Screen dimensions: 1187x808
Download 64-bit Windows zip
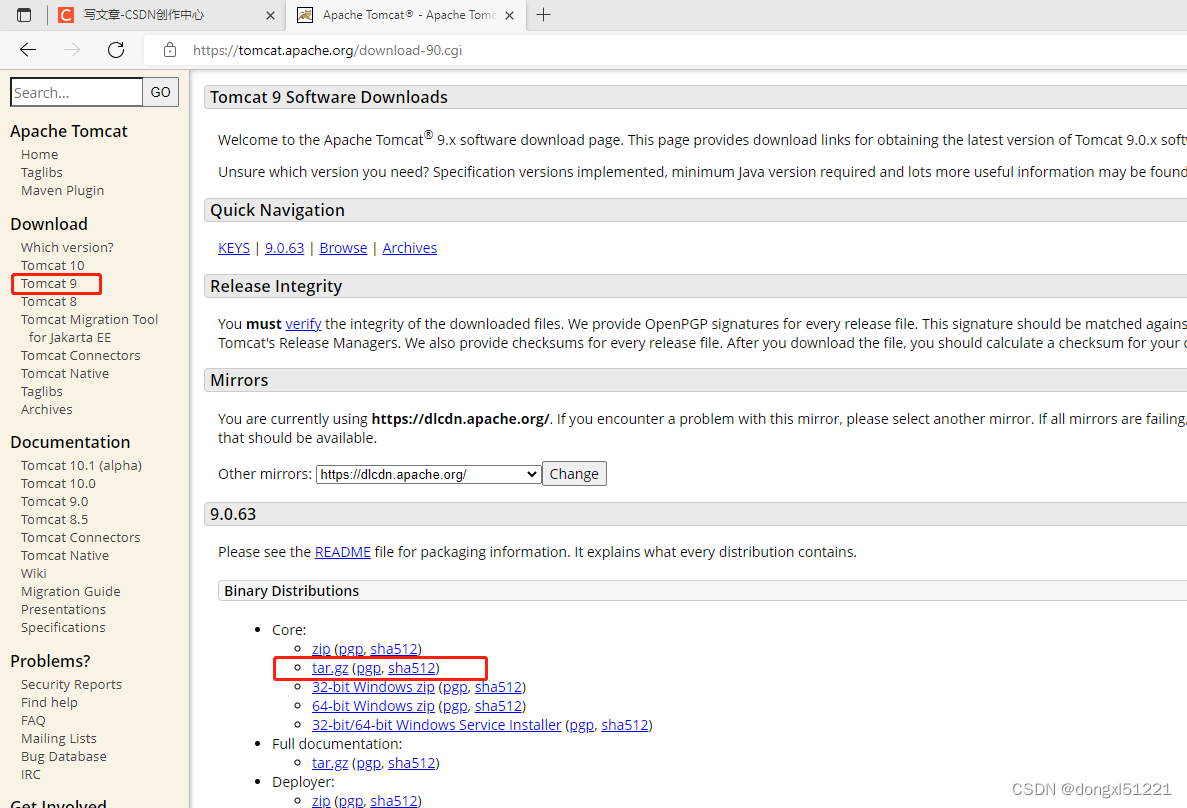tap(373, 706)
